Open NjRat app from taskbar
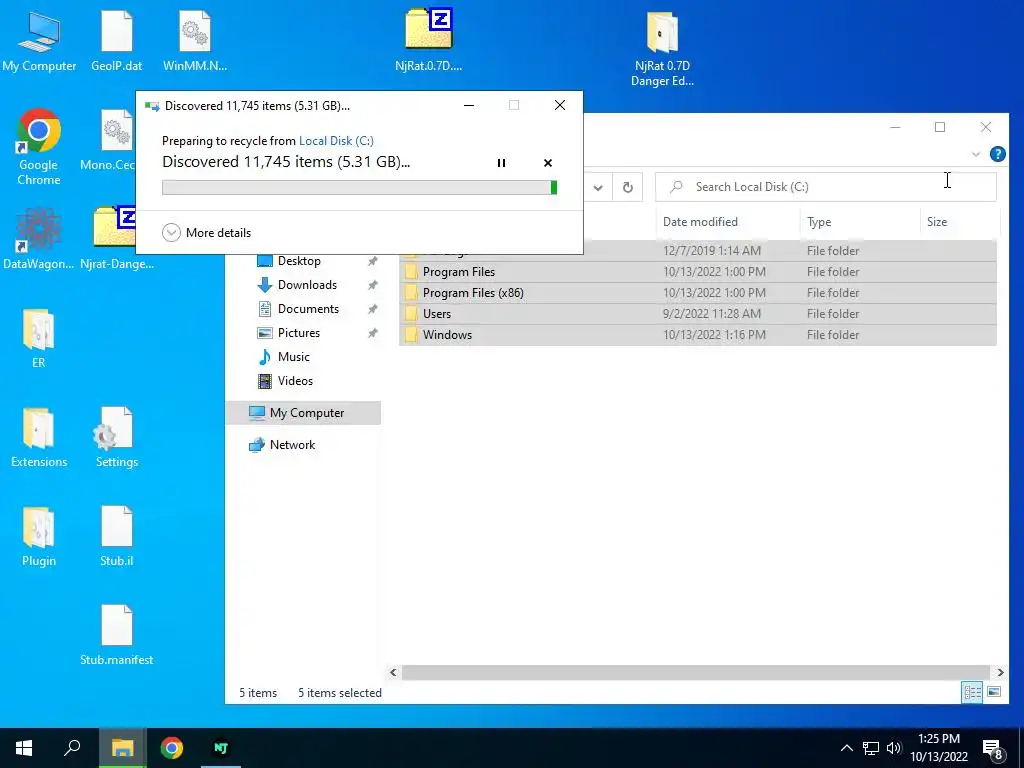Image resolution: width=1024 pixels, height=768 pixels. coord(221,748)
